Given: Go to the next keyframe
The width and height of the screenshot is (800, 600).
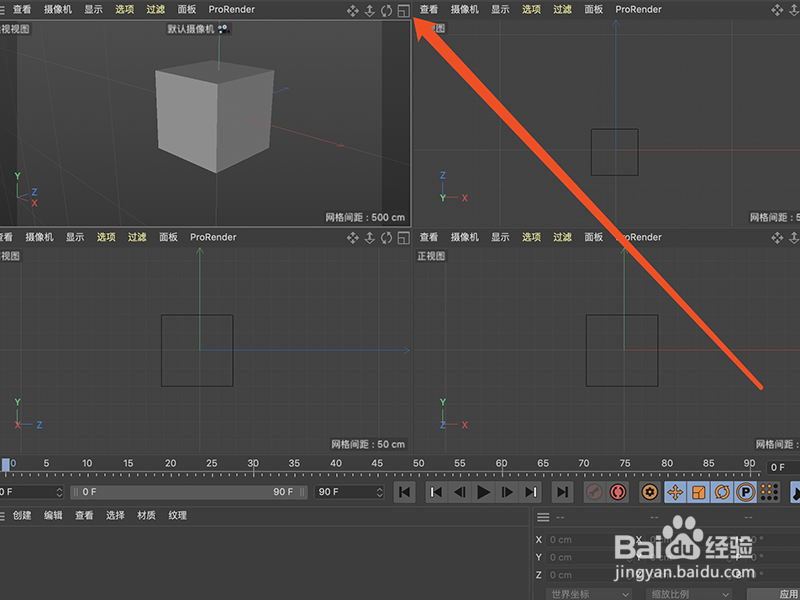Looking at the screenshot, I should click(x=531, y=492).
